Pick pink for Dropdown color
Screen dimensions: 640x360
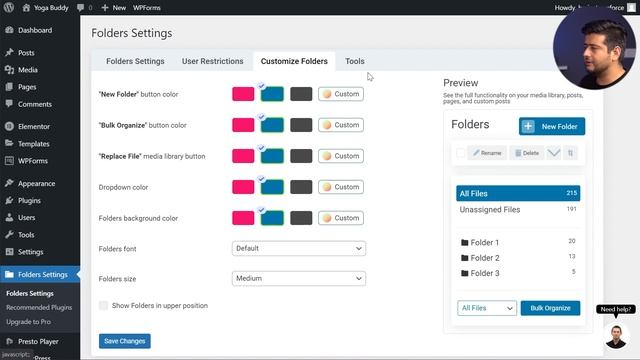243,187
